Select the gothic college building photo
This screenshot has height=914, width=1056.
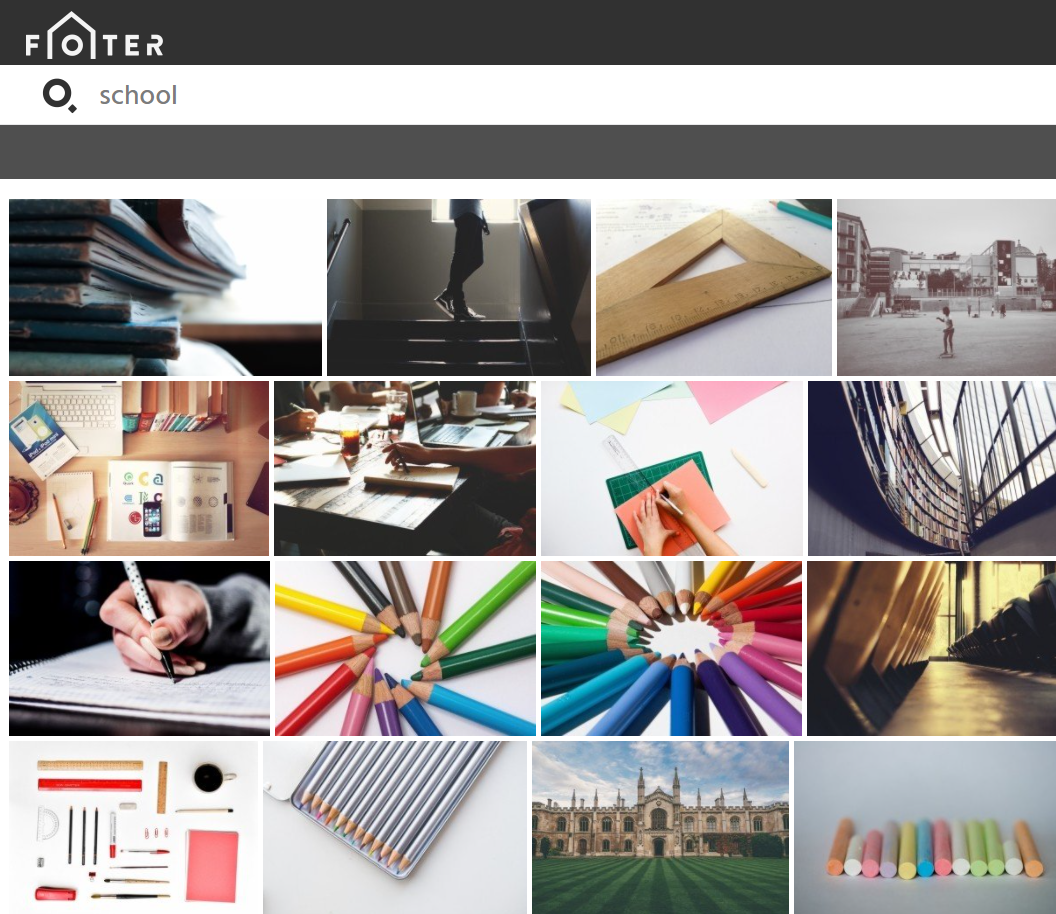660,827
